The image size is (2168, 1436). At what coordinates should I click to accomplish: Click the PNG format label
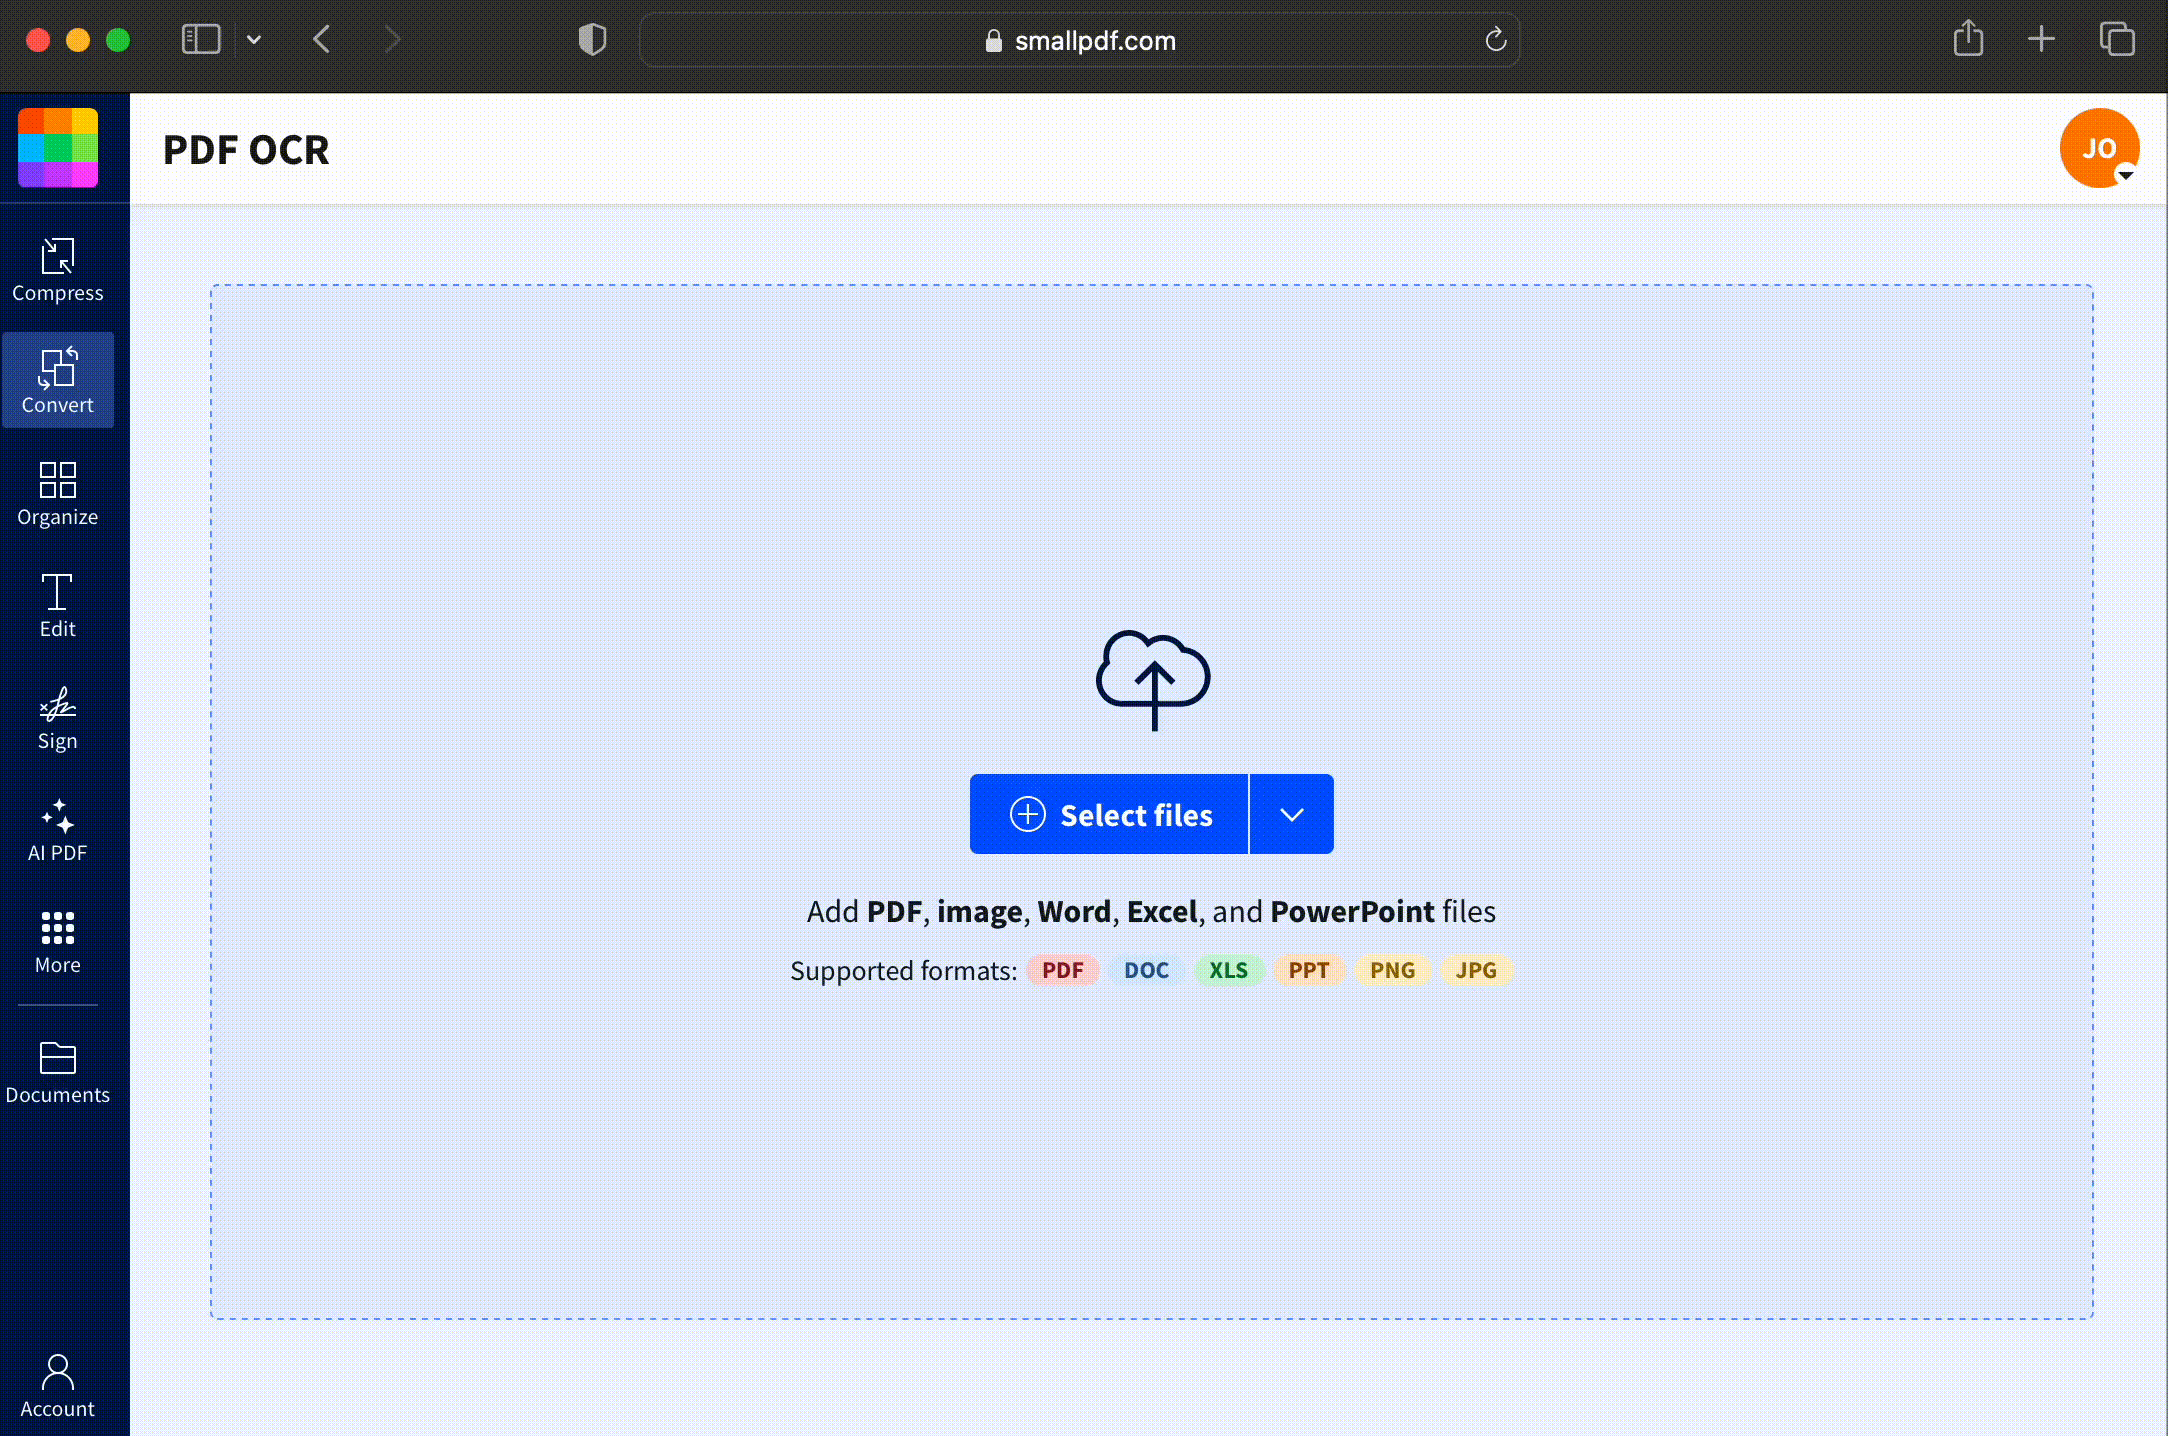1391,970
